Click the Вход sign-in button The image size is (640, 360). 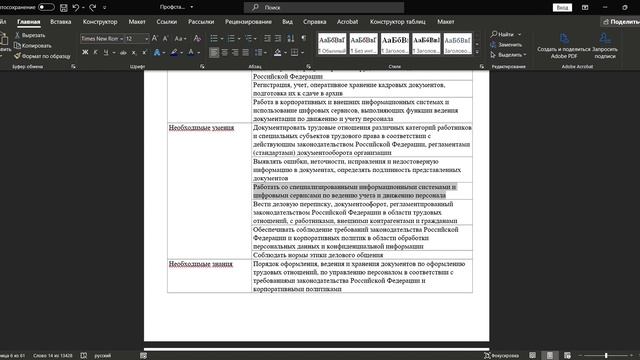tap(562, 7)
